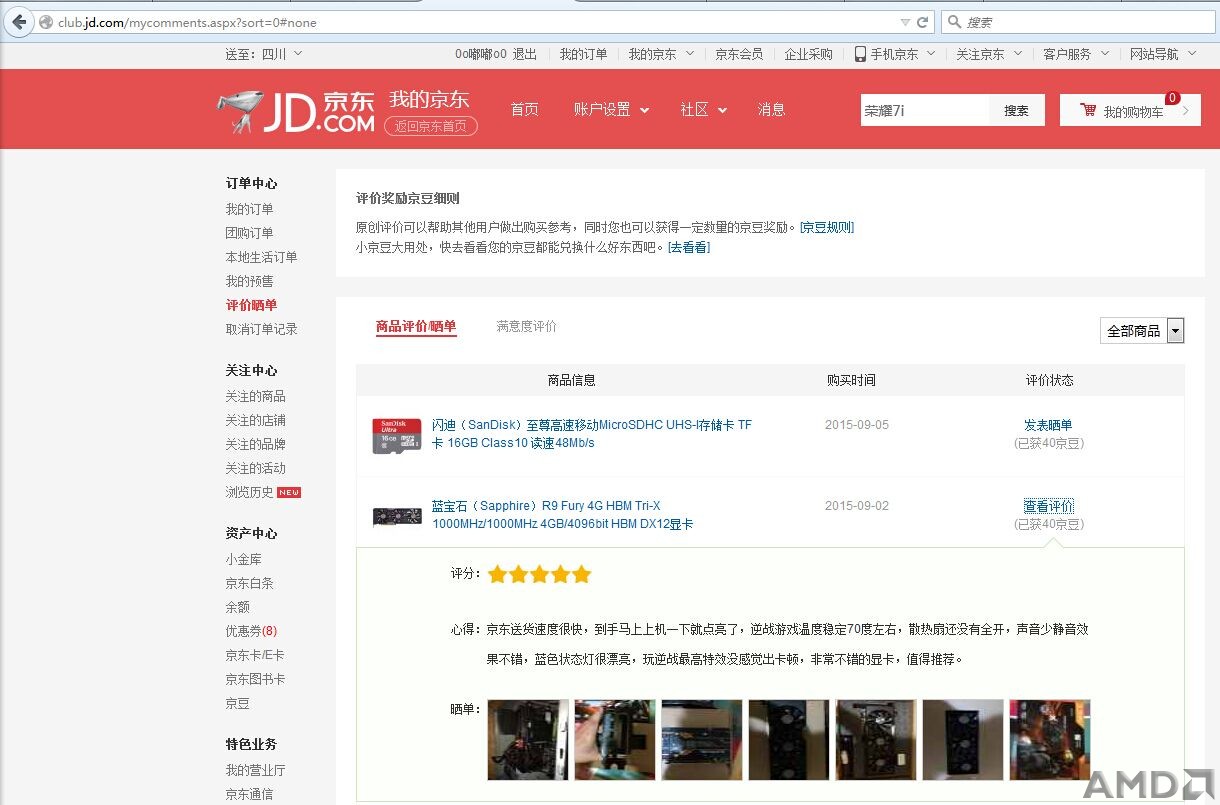Image resolution: width=1220 pixels, height=805 pixels.
Task: Switch to the 商品评价晒单 tab
Action: pos(416,326)
